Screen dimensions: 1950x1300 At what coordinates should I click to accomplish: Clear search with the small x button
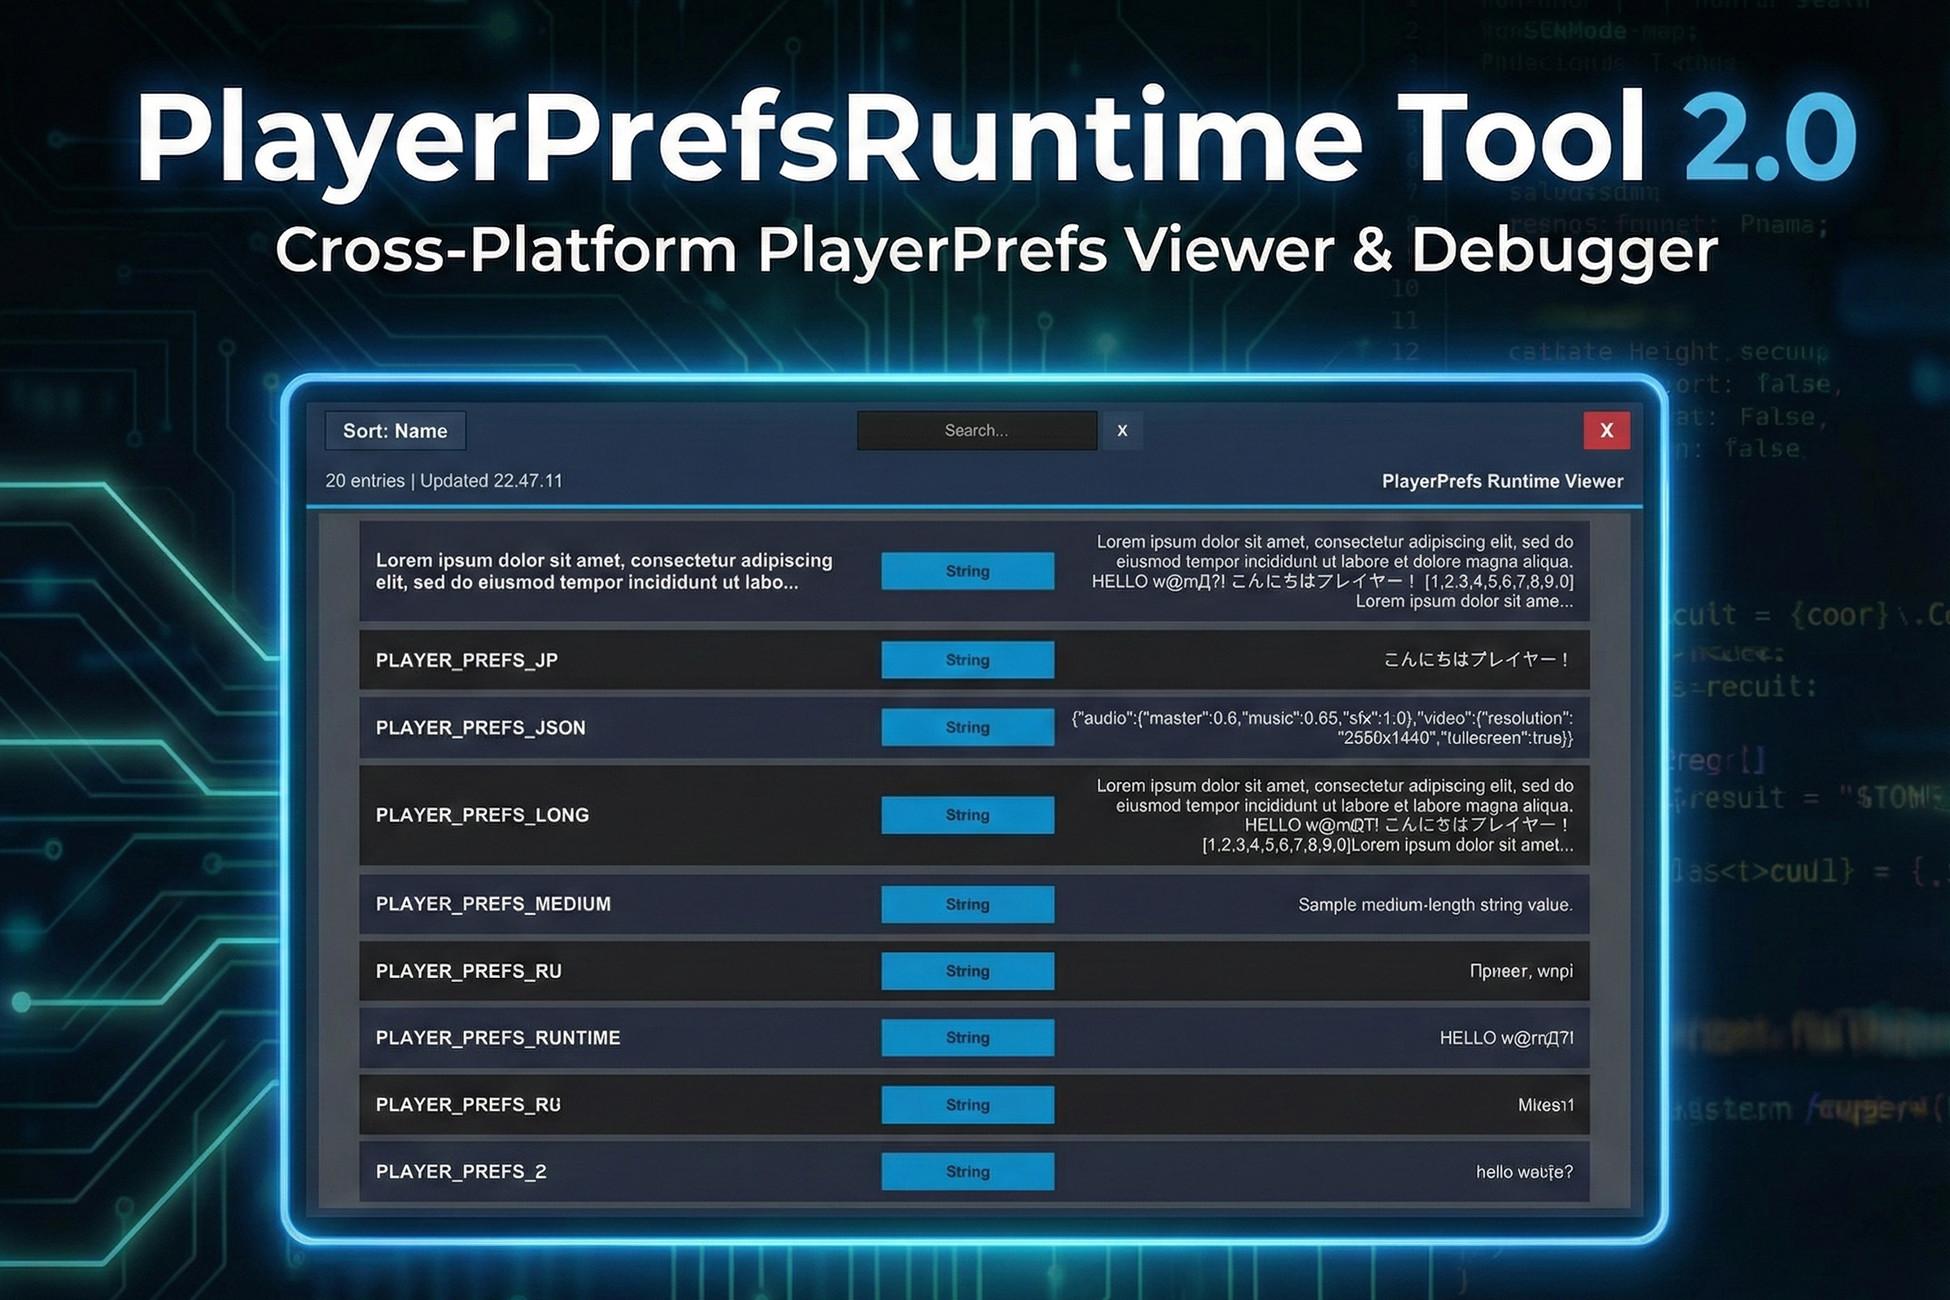point(1122,431)
